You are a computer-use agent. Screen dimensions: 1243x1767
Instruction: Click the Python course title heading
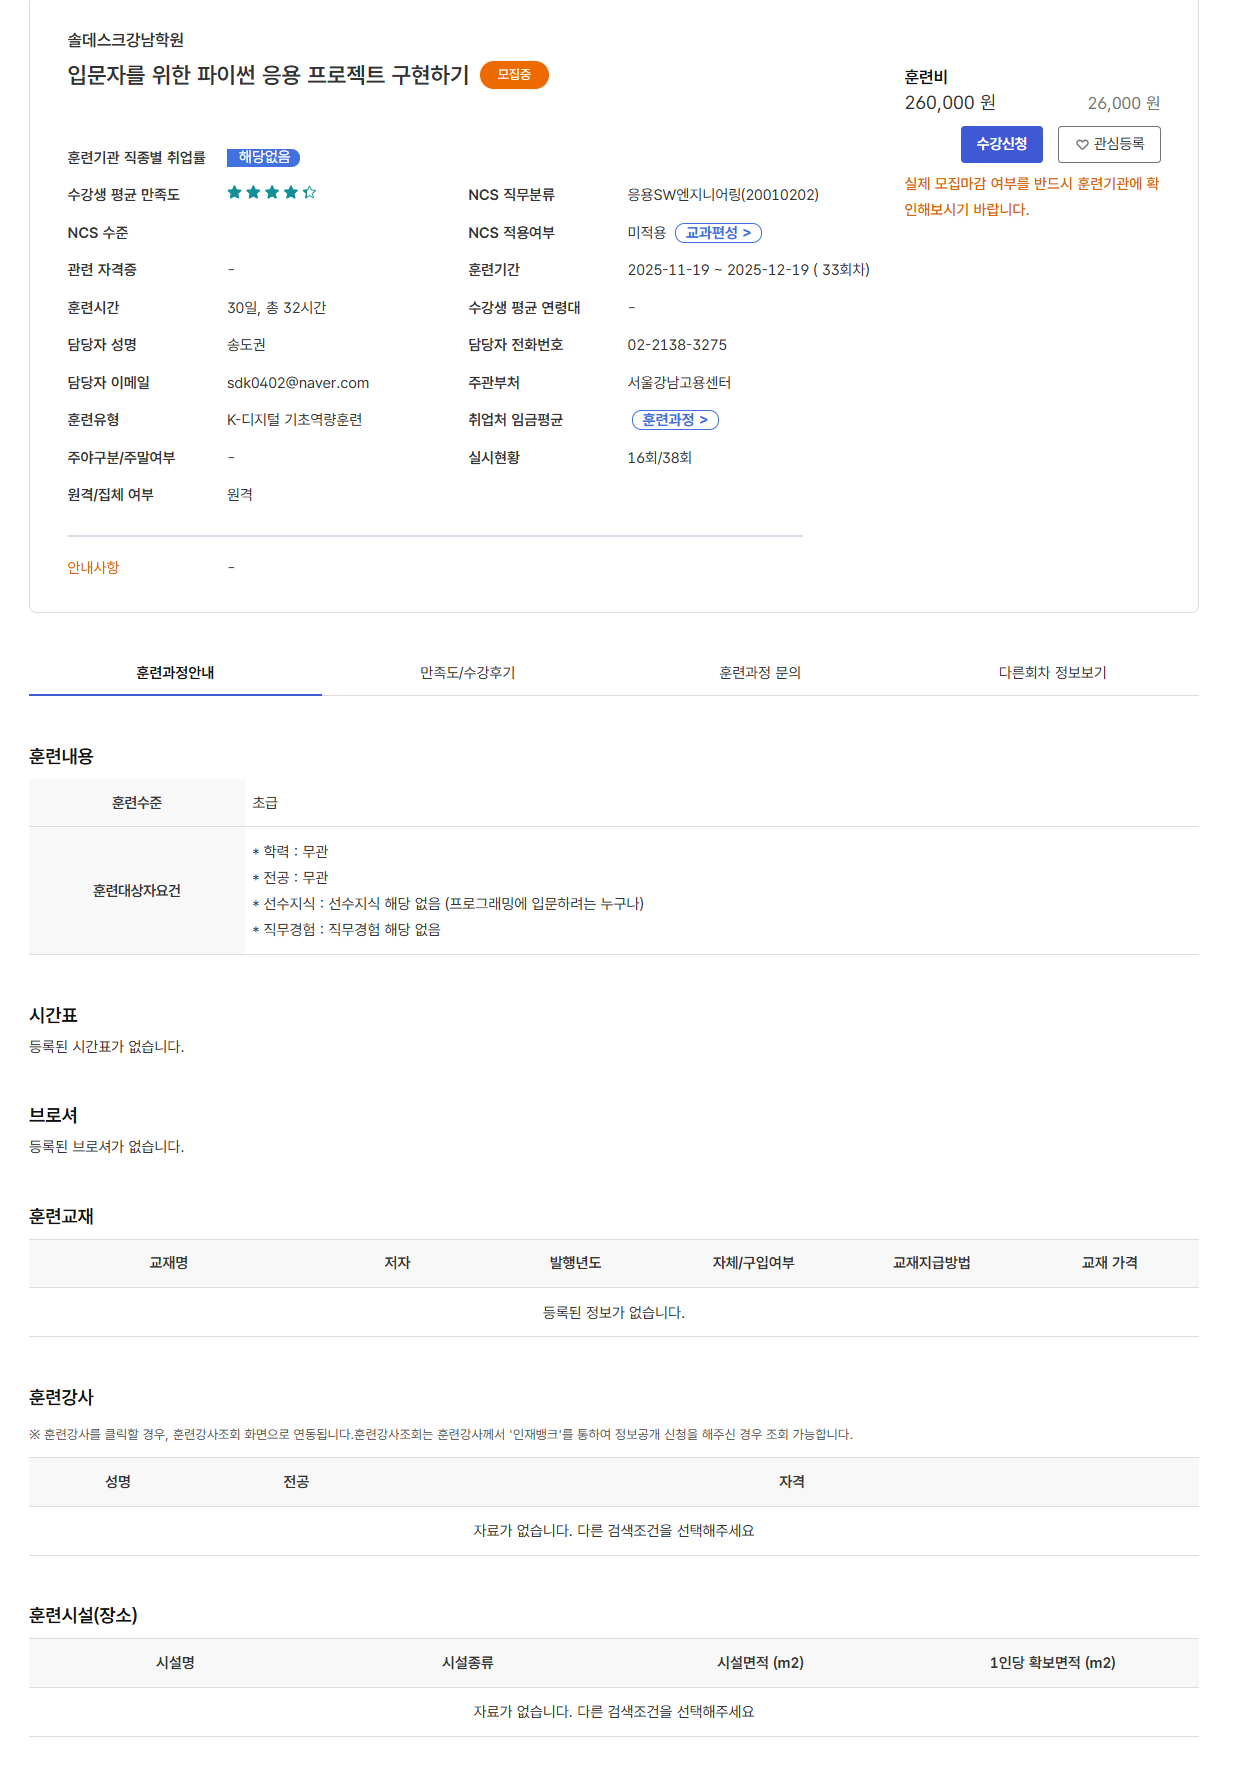click(268, 75)
